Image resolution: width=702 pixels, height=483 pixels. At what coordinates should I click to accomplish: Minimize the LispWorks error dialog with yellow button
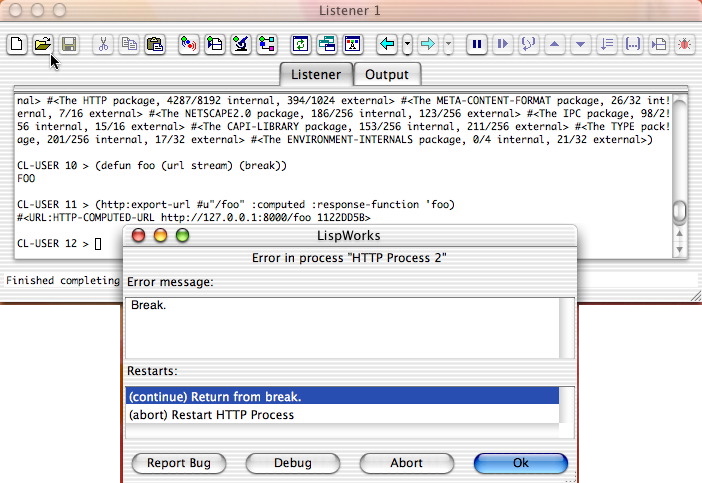pyautogui.click(x=160, y=235)
